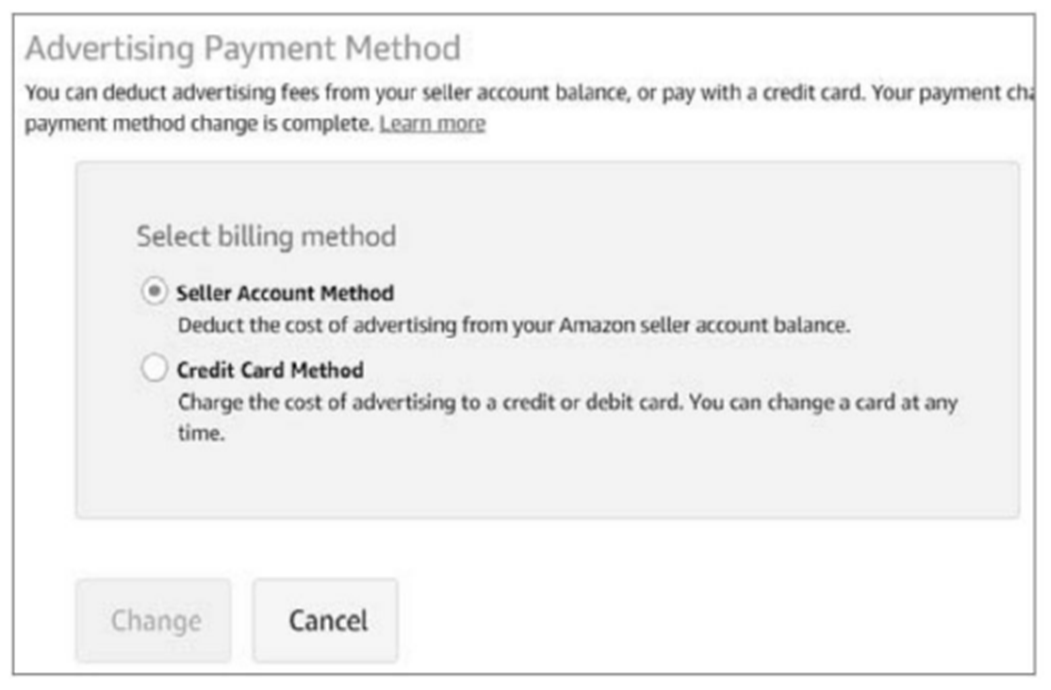Click the word "time." ending the card description
Image resolution: width=1051 pixels, height=690 pixels.
tap(199, 436)
